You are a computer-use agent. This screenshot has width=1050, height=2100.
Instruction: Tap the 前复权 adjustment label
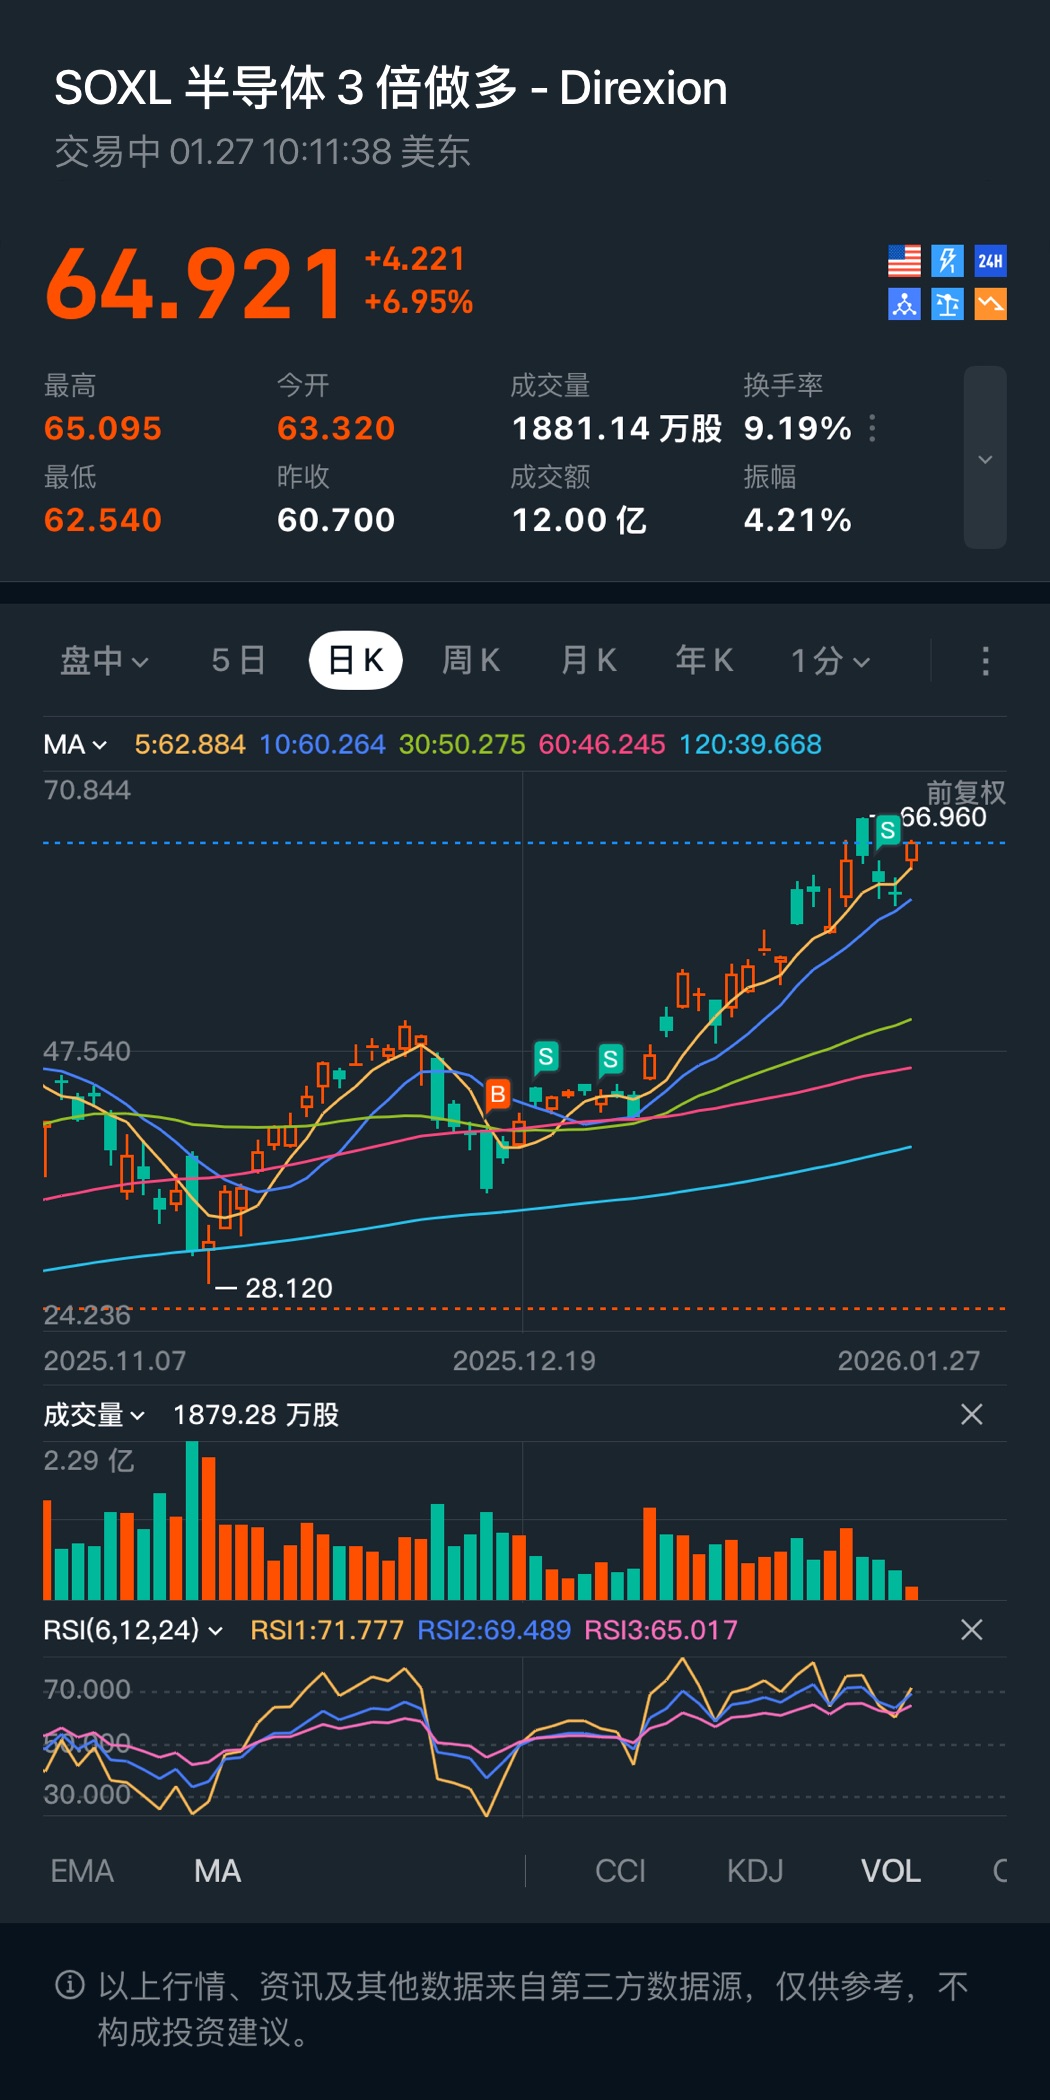click(x=965, y=793)
